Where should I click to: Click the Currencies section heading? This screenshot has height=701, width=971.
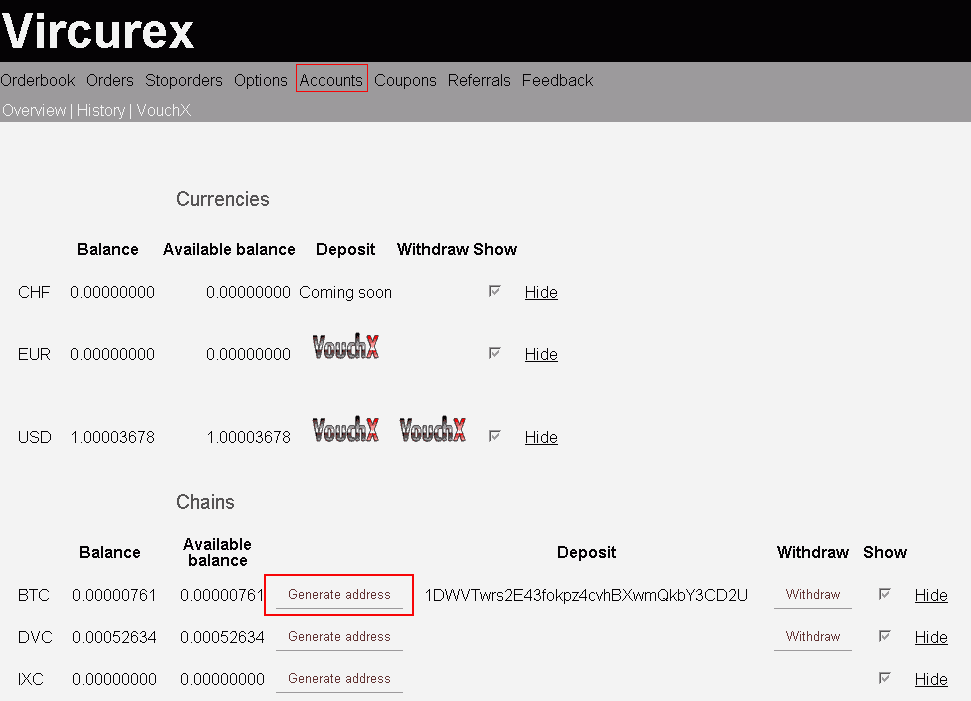(222, 199)
